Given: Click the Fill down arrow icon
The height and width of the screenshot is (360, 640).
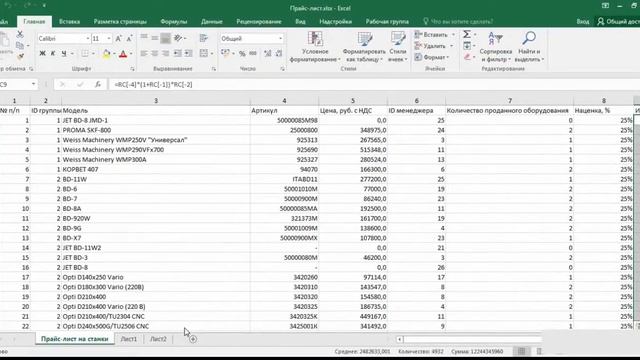Looking at the screenshot, I should click(467, 46).
